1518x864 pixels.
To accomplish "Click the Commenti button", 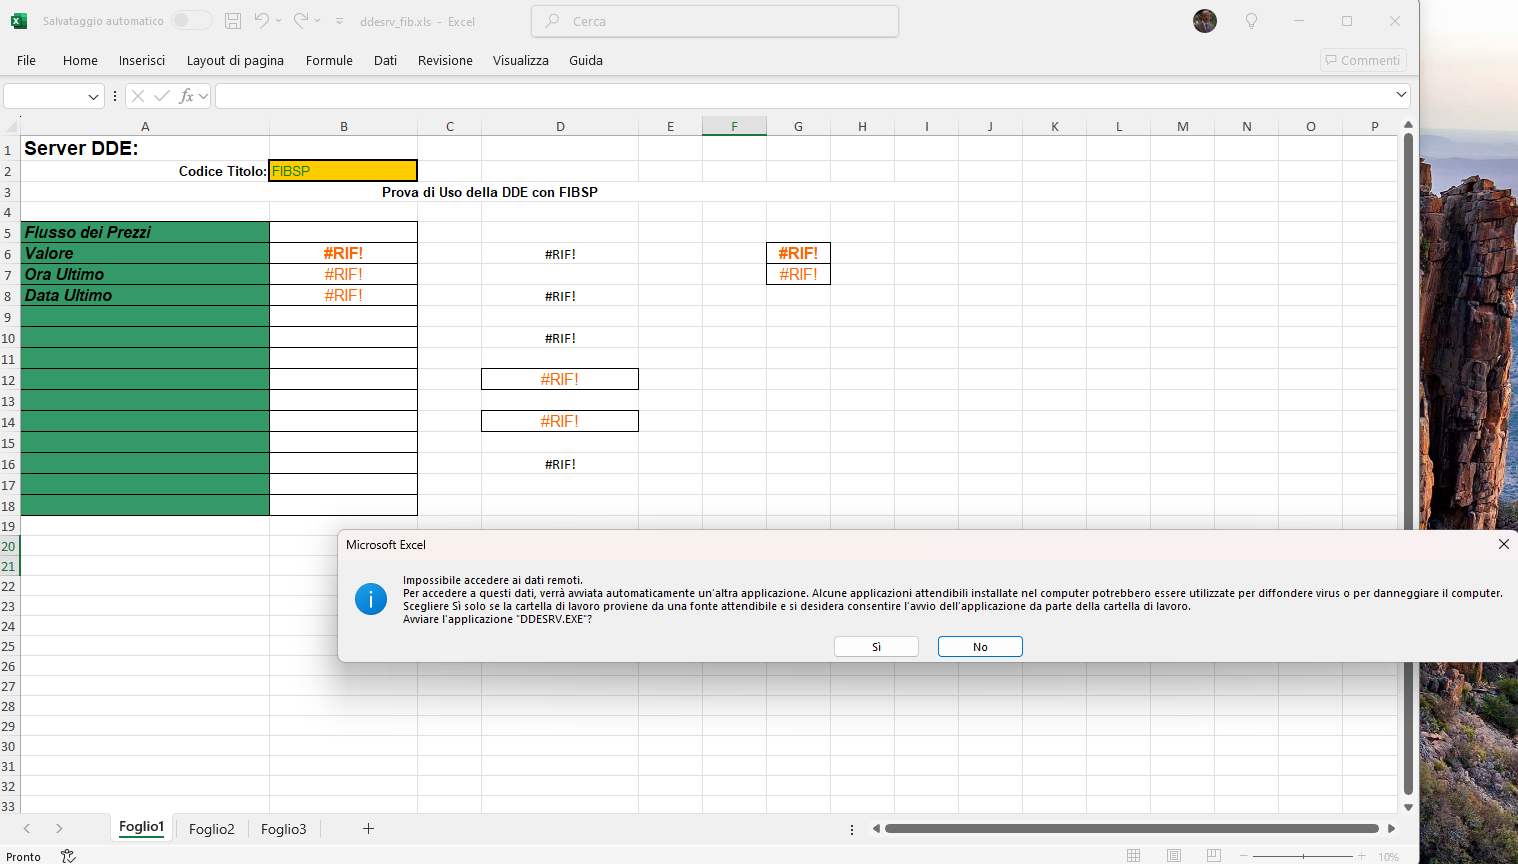I will tap(1363, 60).
